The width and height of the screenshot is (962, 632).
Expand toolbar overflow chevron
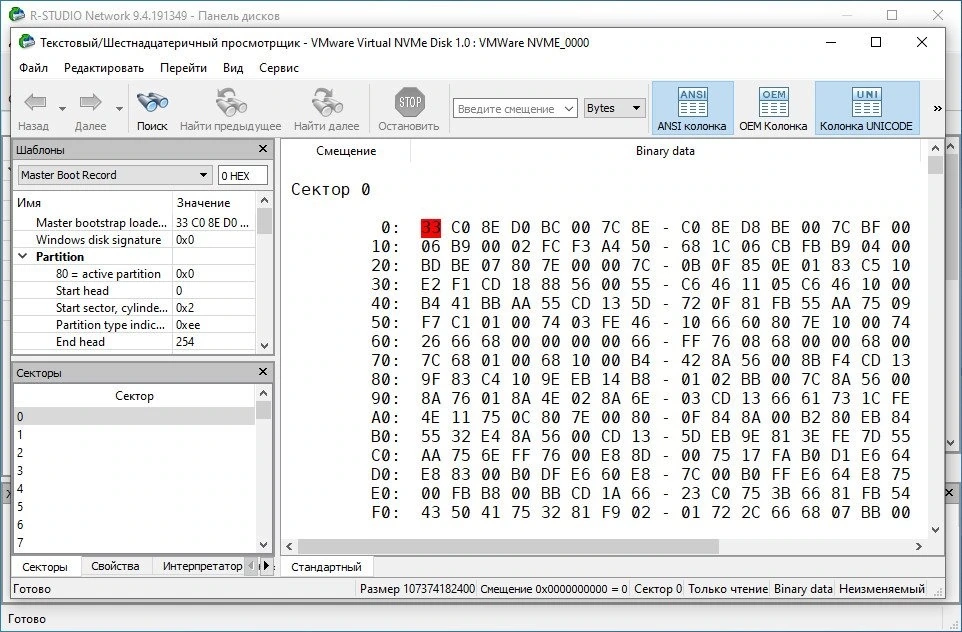pos(937,109)
